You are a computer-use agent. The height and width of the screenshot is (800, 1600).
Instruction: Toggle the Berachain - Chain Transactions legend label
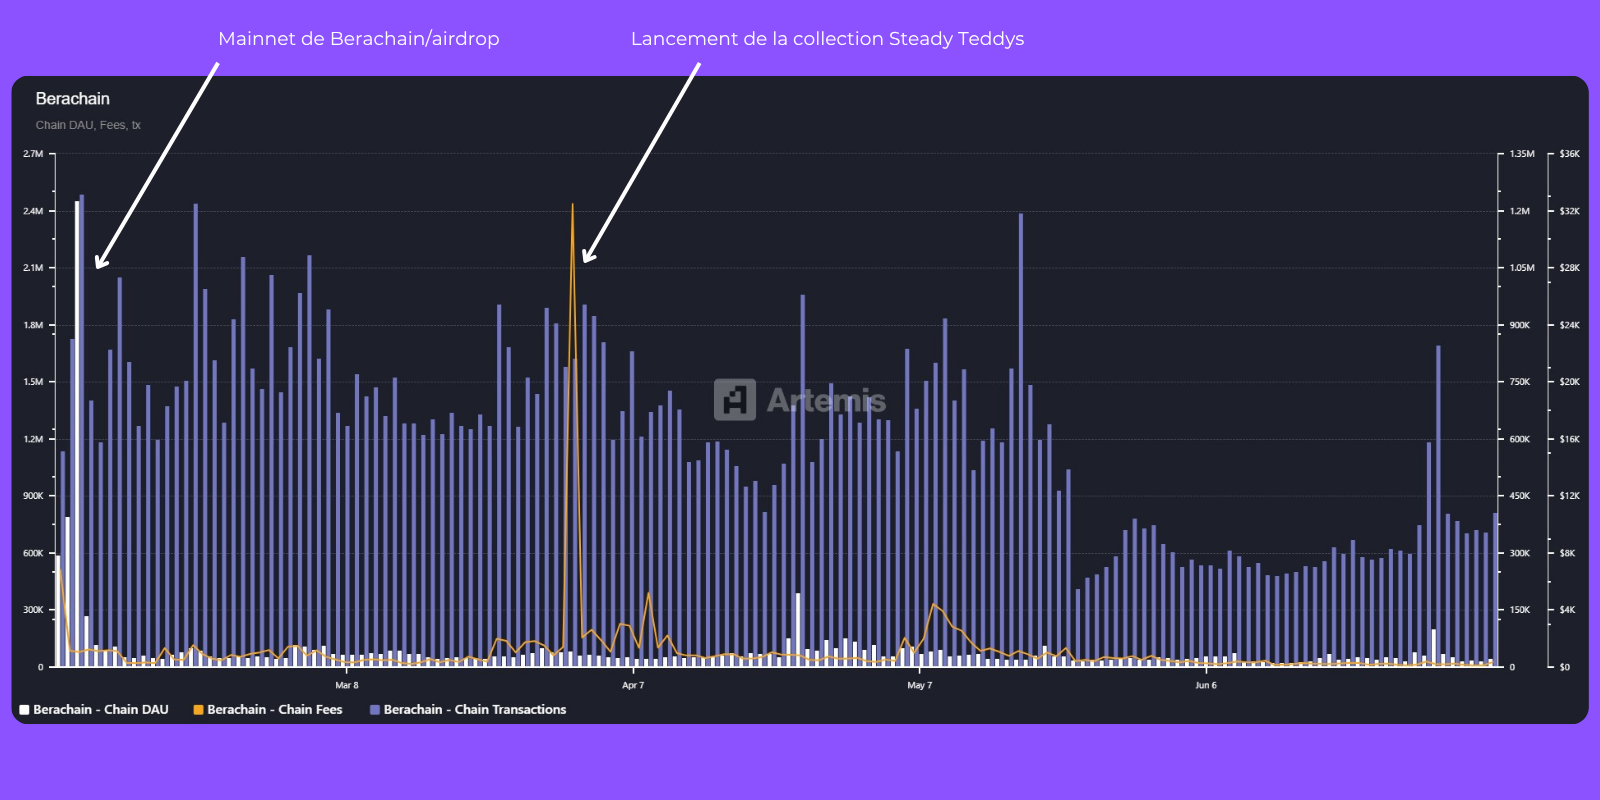point(475,710)
